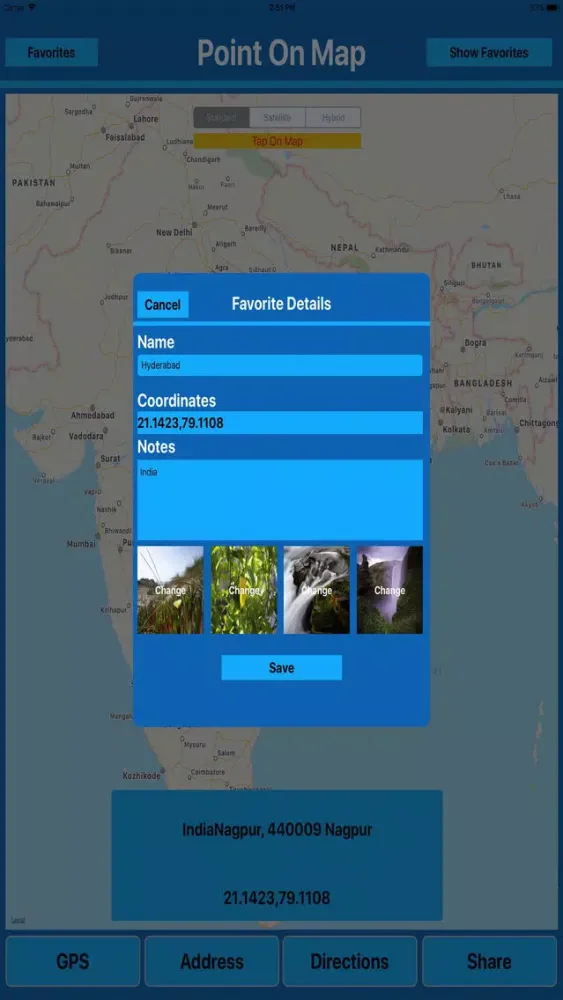The image size is (563, 1000).
Task: Switch map to Standard view
Action: point(221,117)
